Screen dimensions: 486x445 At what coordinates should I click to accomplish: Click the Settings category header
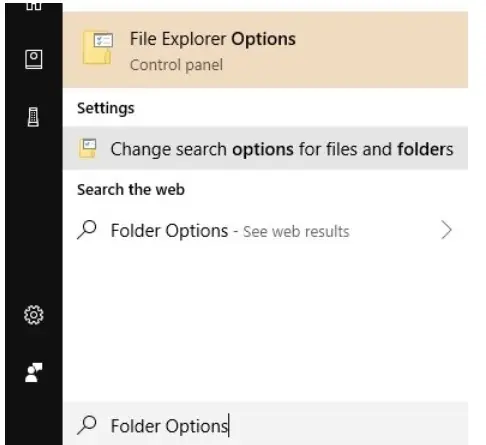point(106,108)
